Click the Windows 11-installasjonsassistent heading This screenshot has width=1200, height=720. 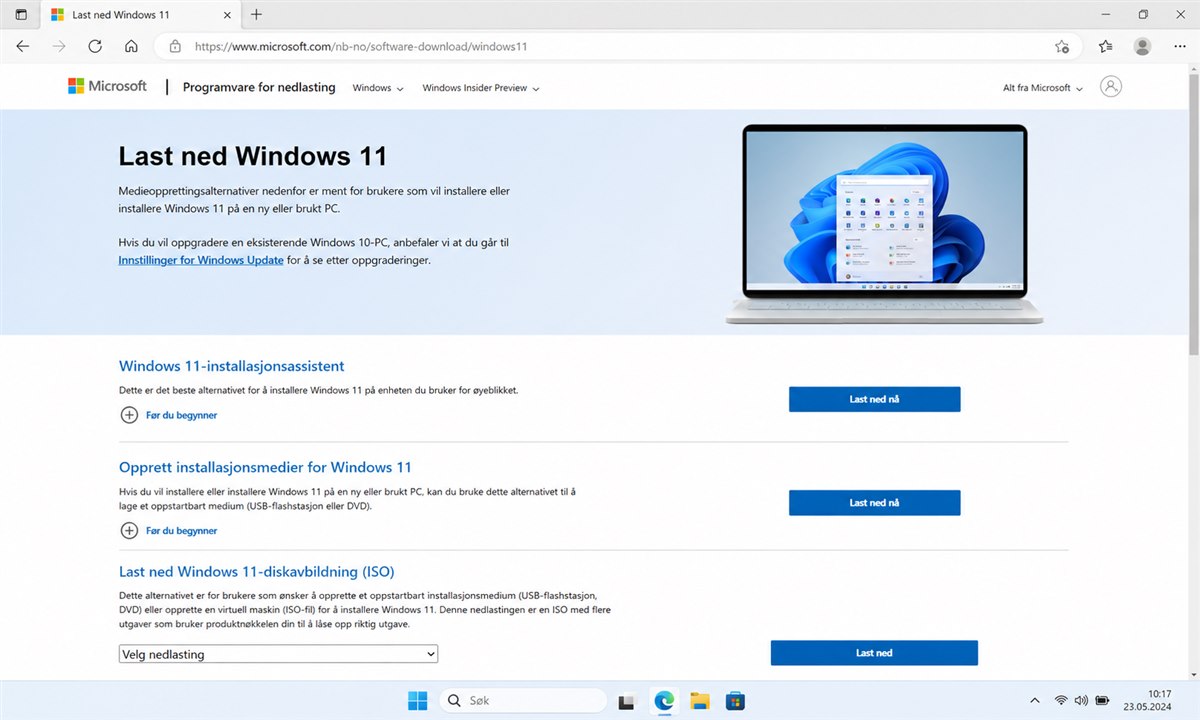pos(232,366)
